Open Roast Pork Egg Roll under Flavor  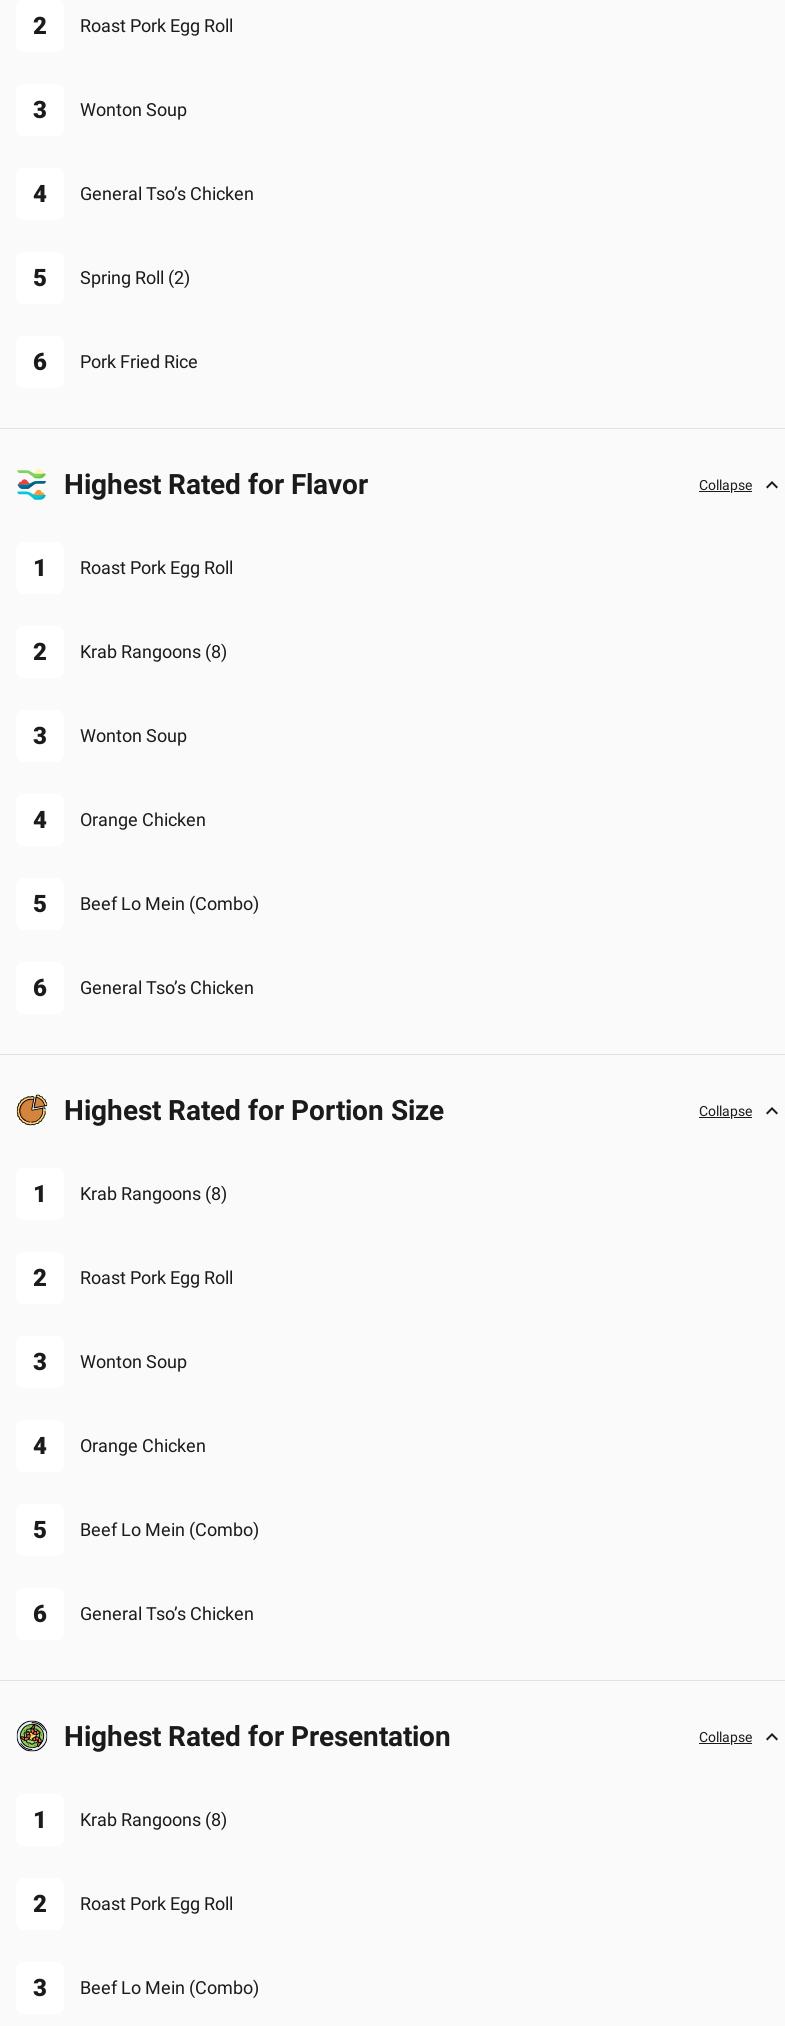tap(156, 568)
